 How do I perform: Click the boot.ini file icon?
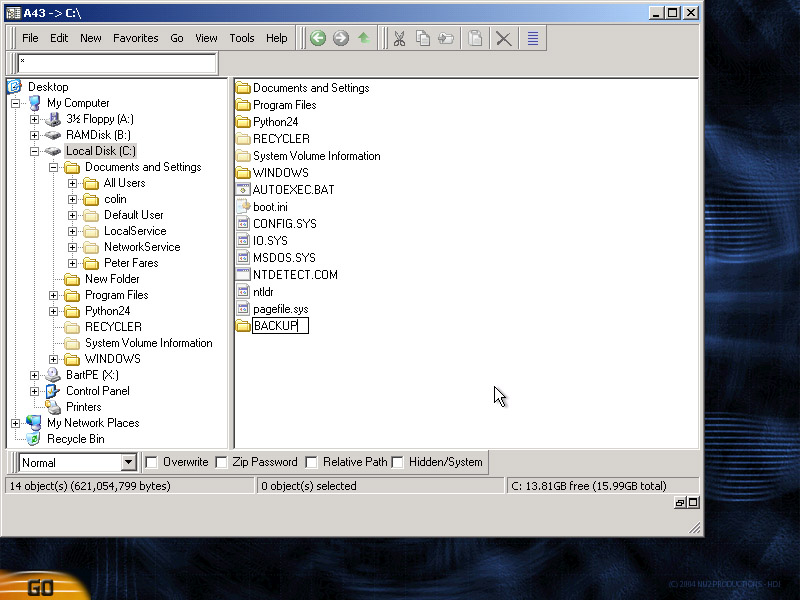[x=243, y=207]
